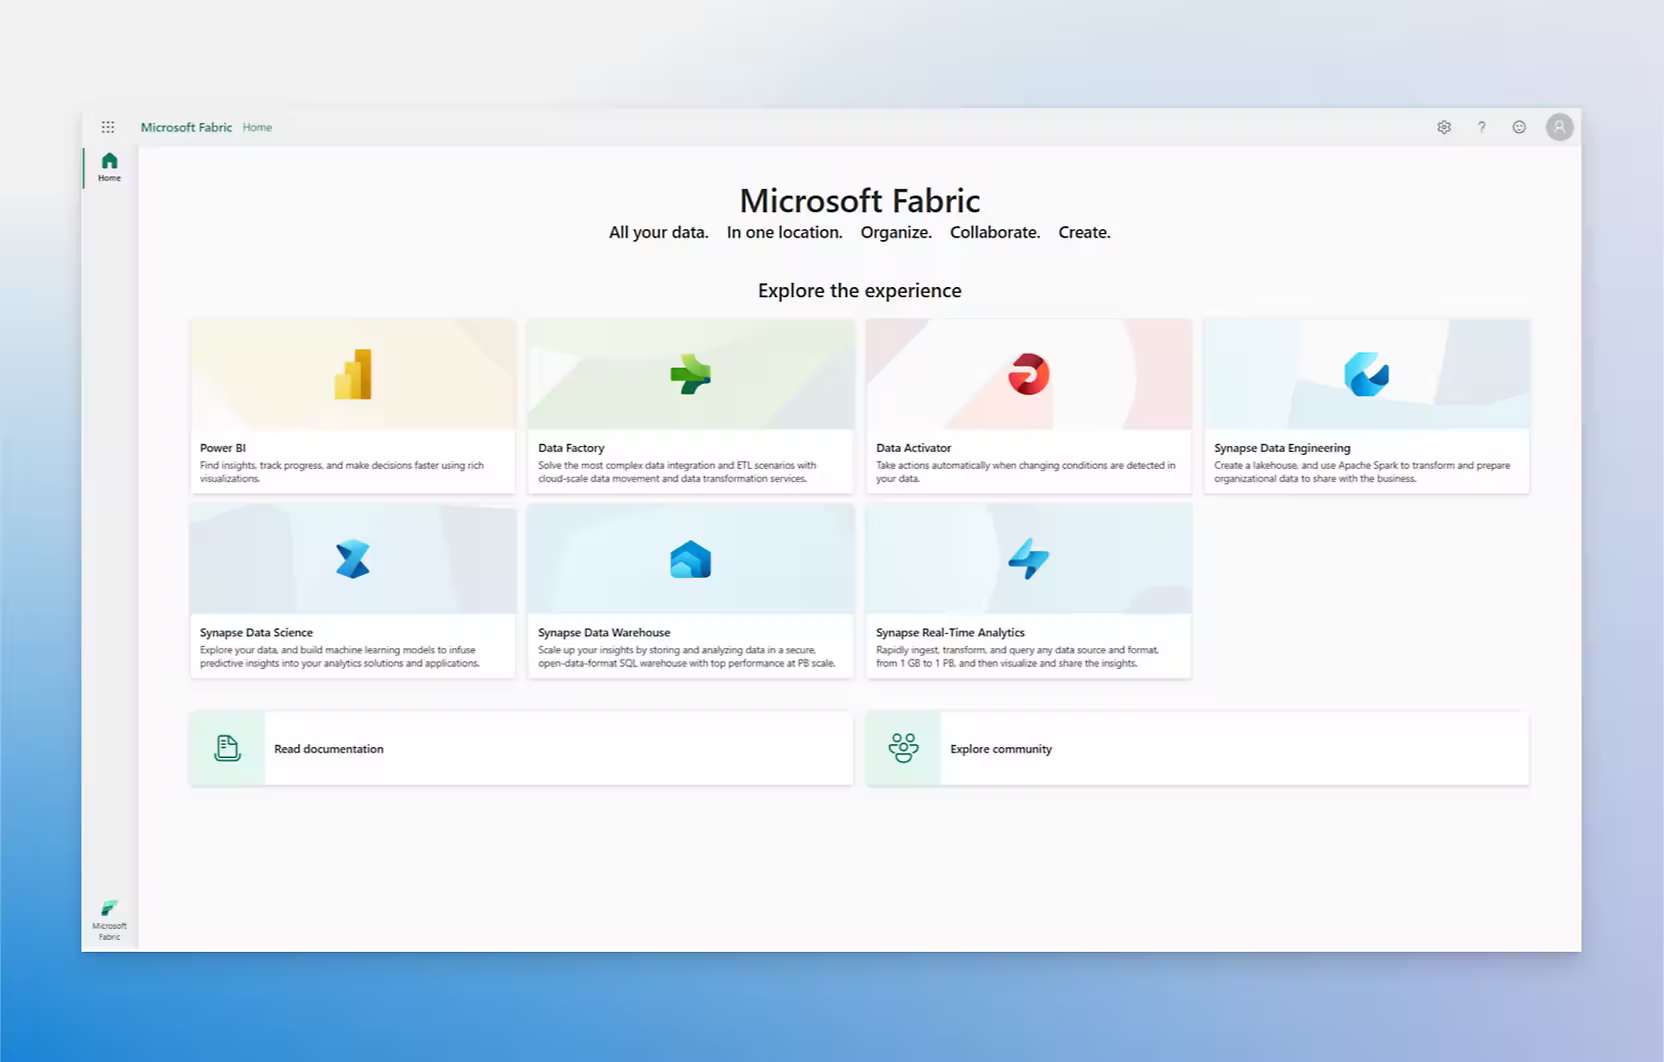The height and width of the screenshot is (1062, 1664).
Task: Click the Synapse Data Warehouse icon
Action: coord(690,558)
